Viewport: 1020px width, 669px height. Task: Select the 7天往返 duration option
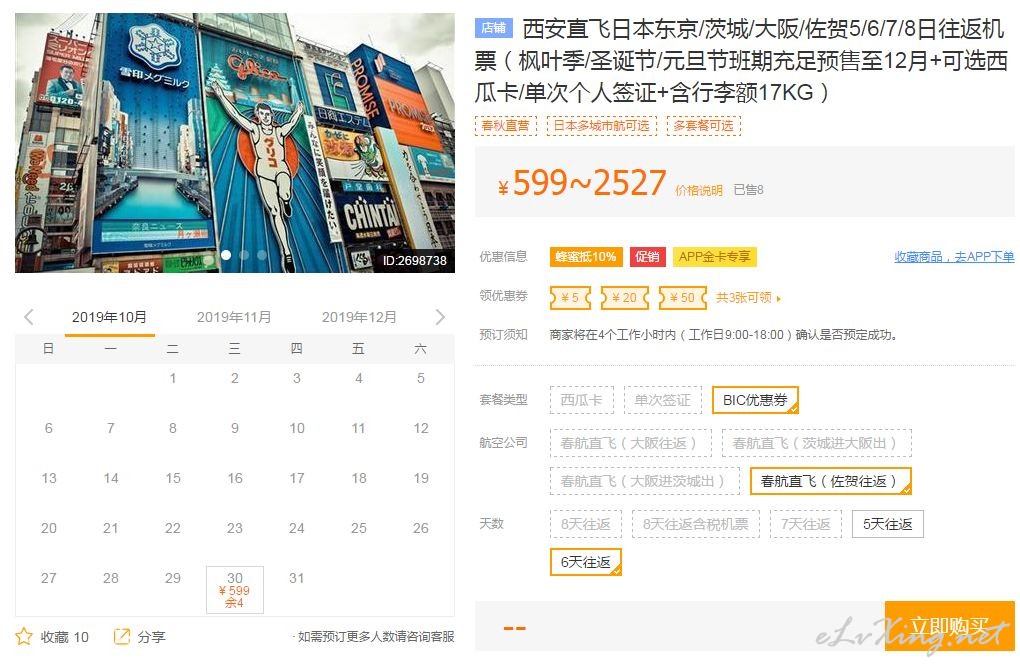(805, 524)
